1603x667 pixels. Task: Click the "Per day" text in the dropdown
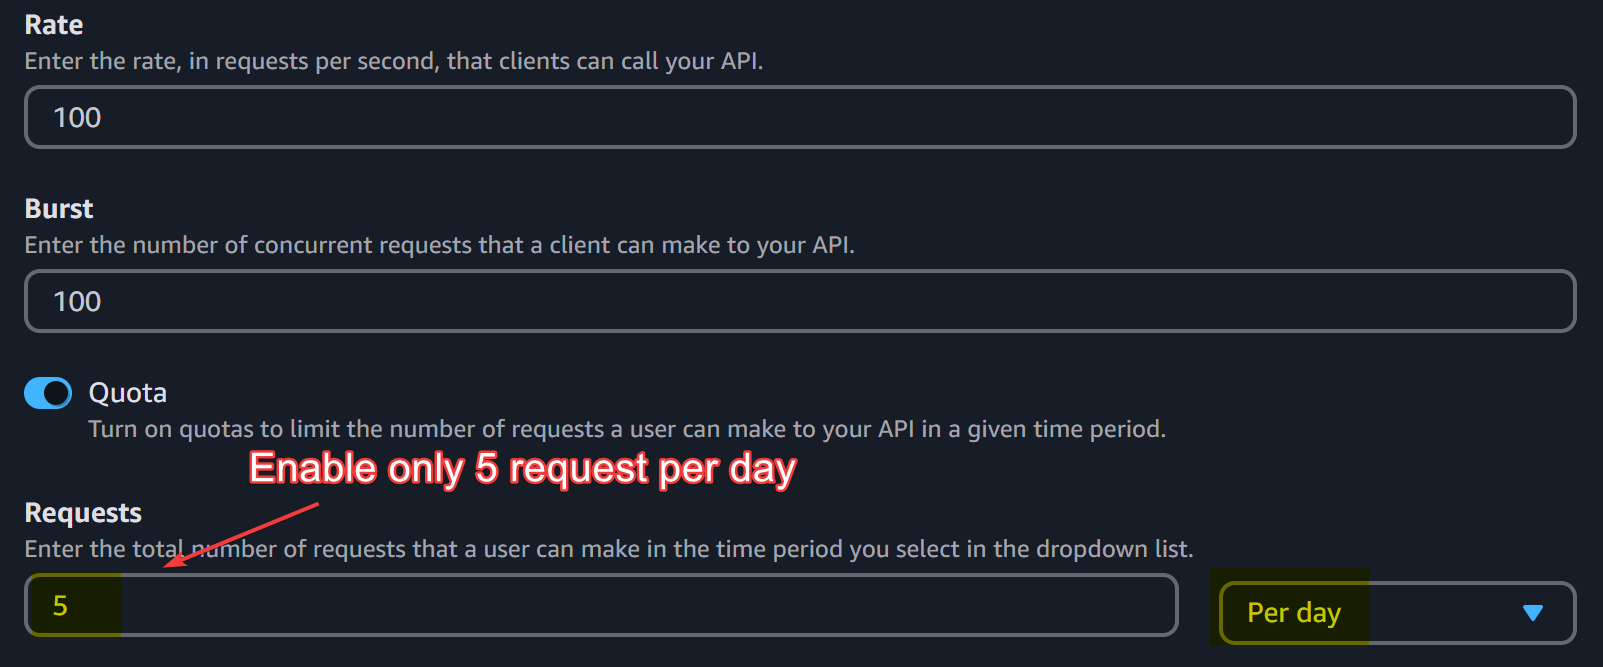point(1293,612)
